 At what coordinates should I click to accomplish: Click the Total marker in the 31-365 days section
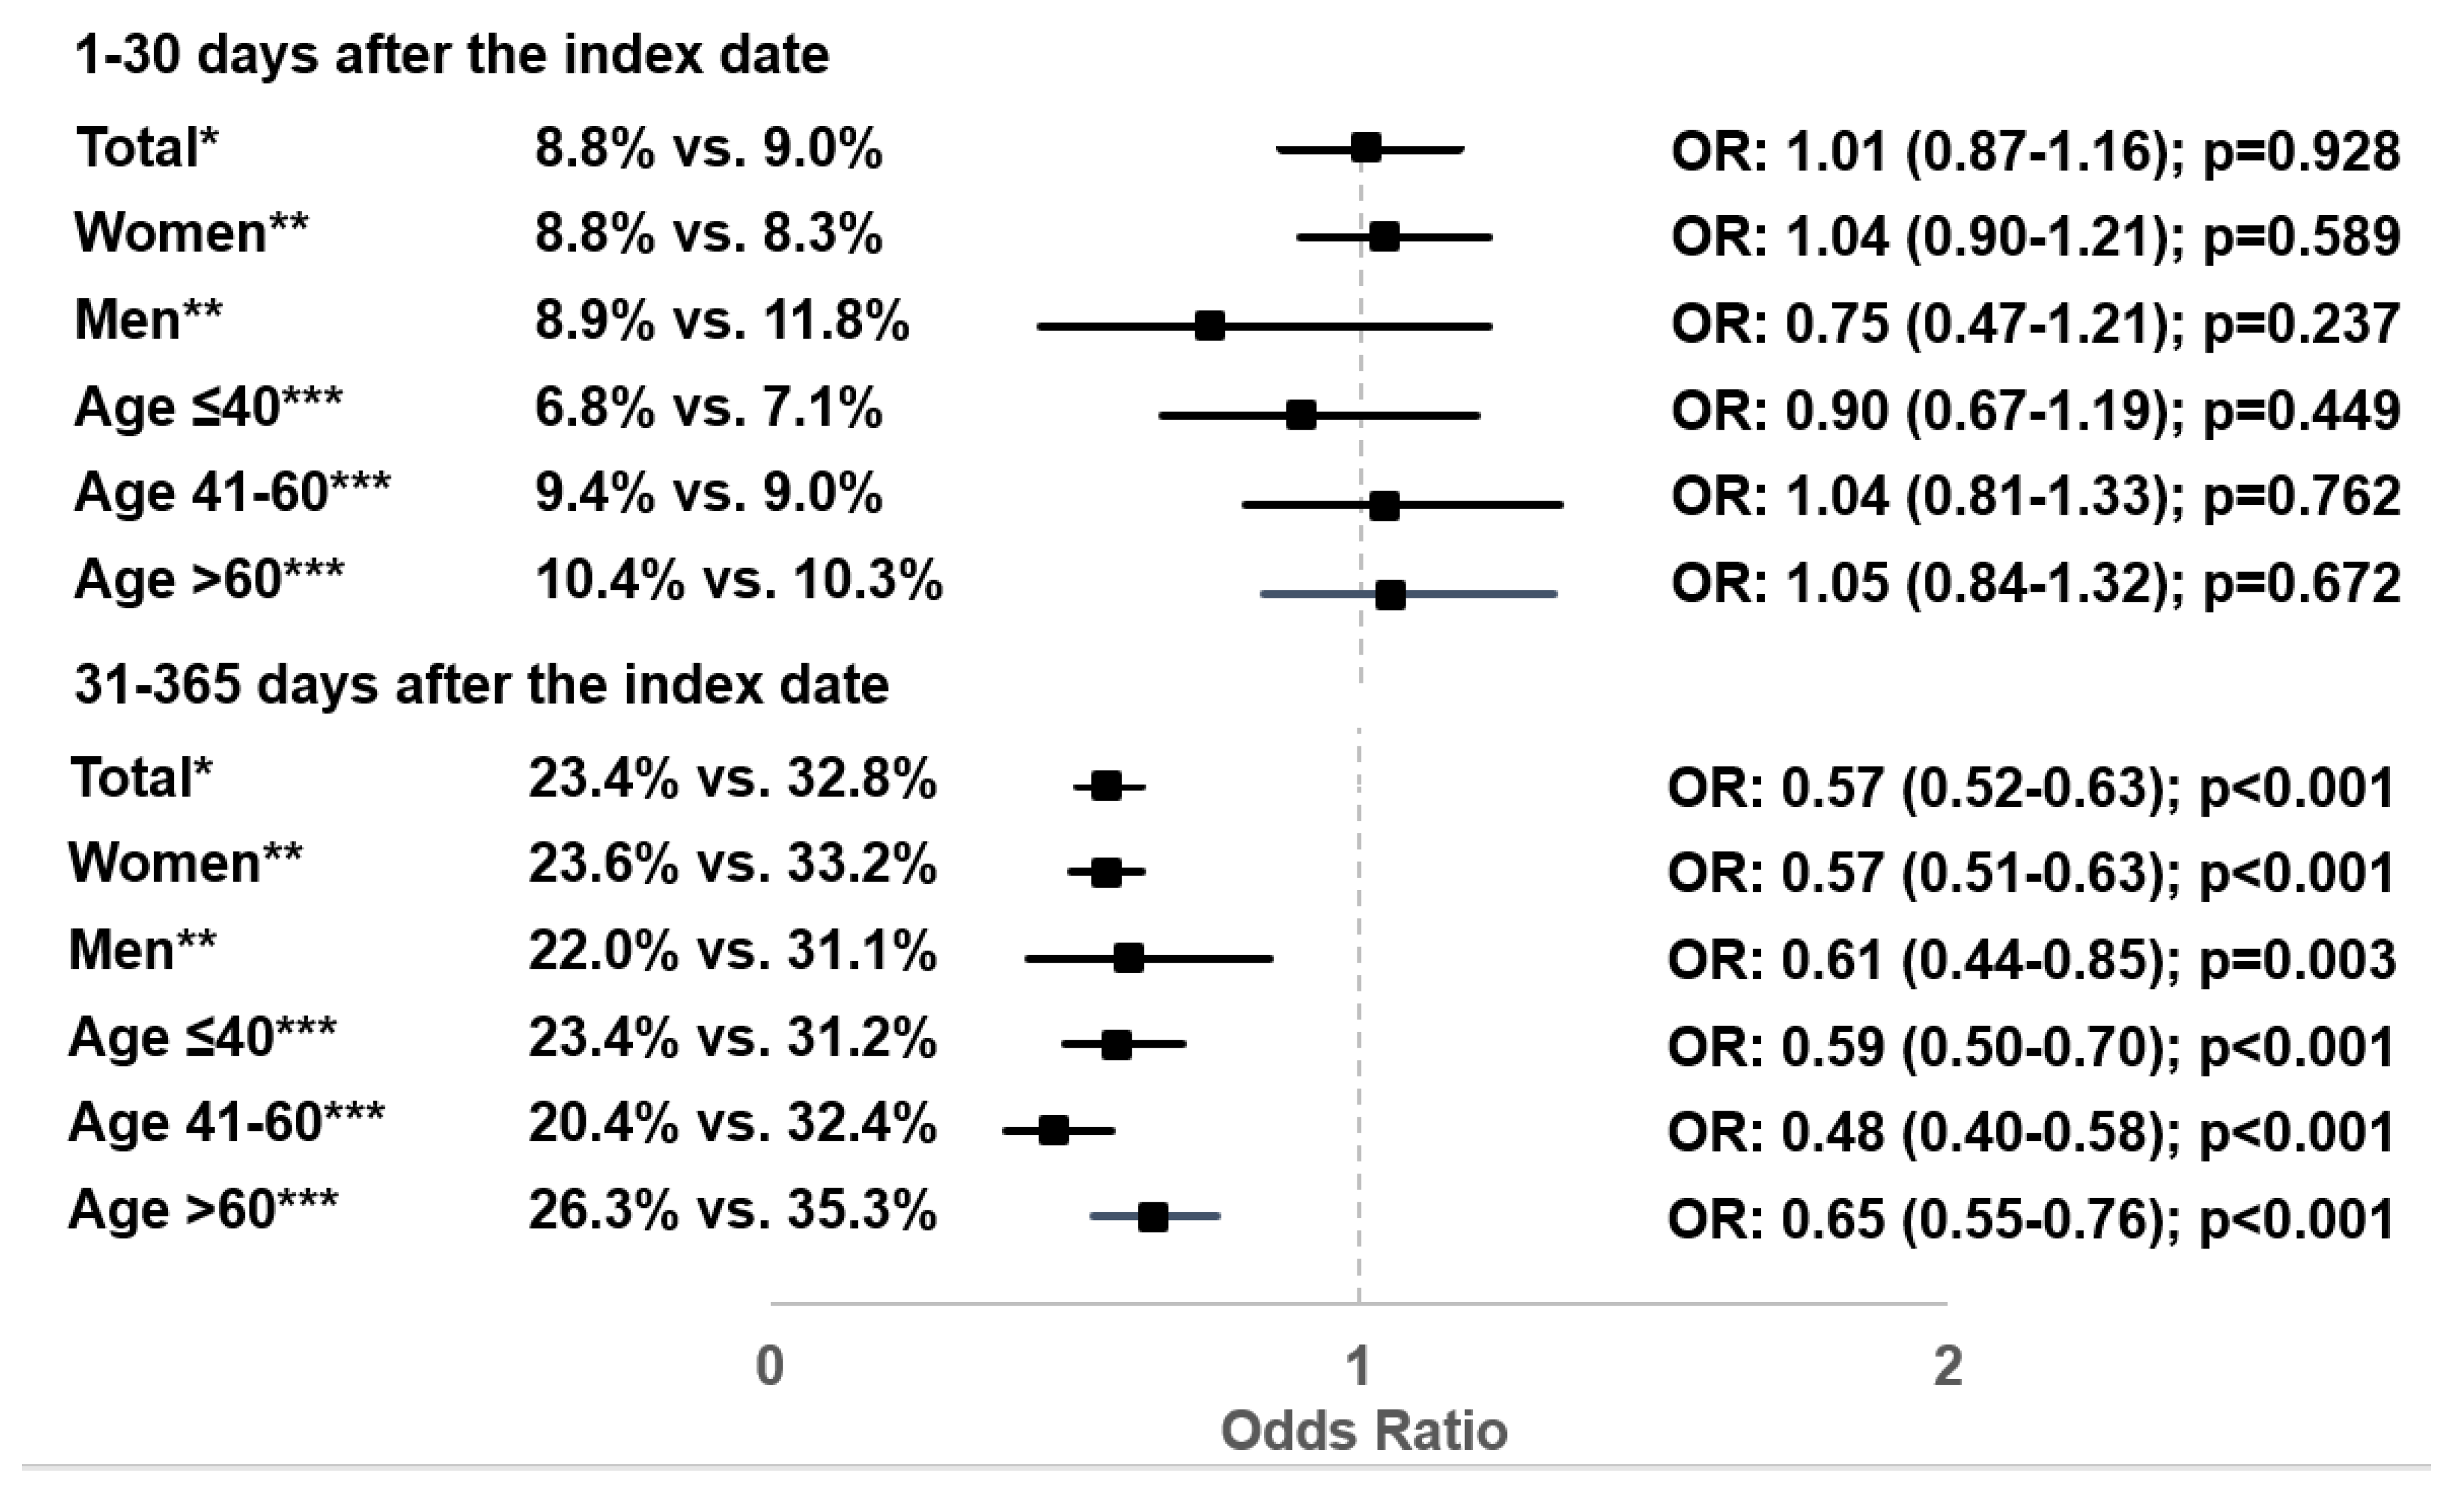(1106, 787)
